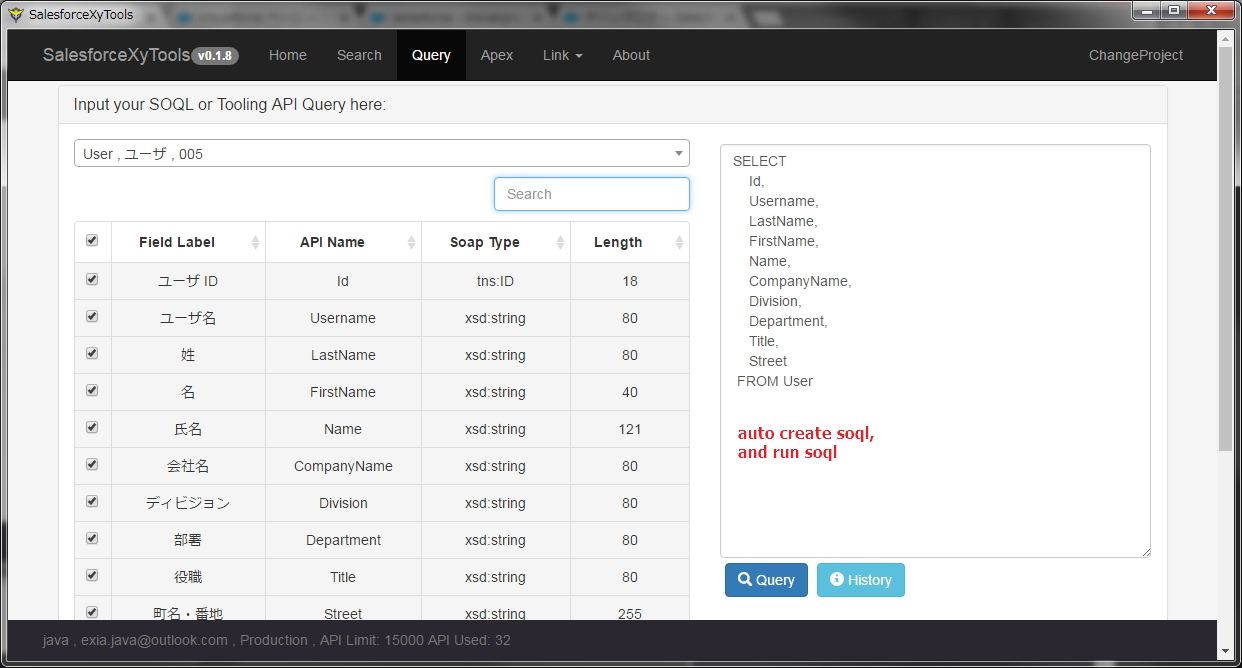The image size is (1242, 668).
Task: Sort by the Length column
Action: tap(630, 242)
